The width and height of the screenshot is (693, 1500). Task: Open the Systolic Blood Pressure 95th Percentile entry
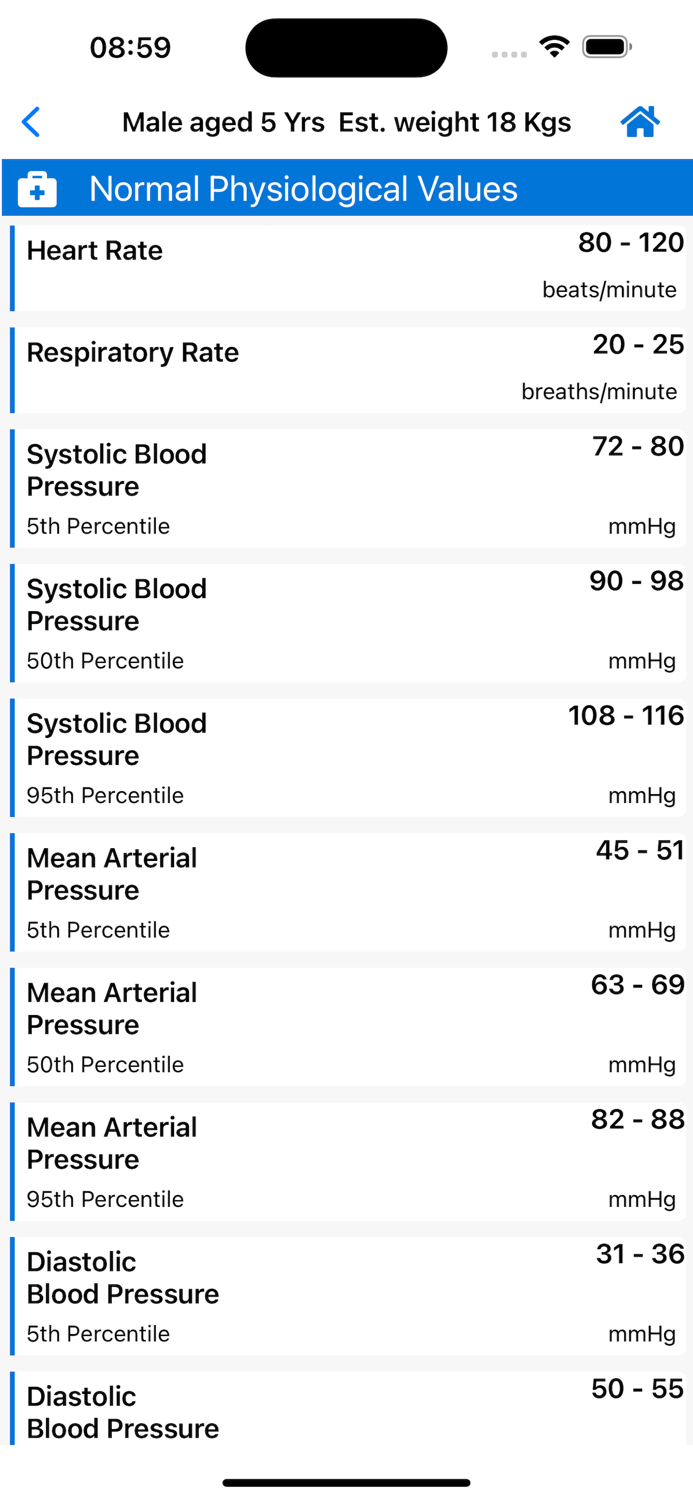[x=346, y=757]
